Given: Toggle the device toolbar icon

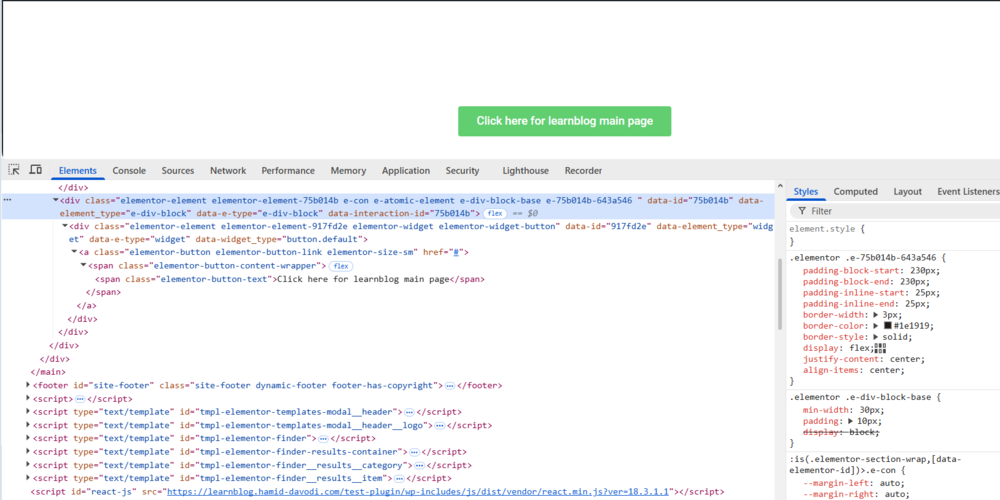Looking at the screenshot, I should 36,170.
